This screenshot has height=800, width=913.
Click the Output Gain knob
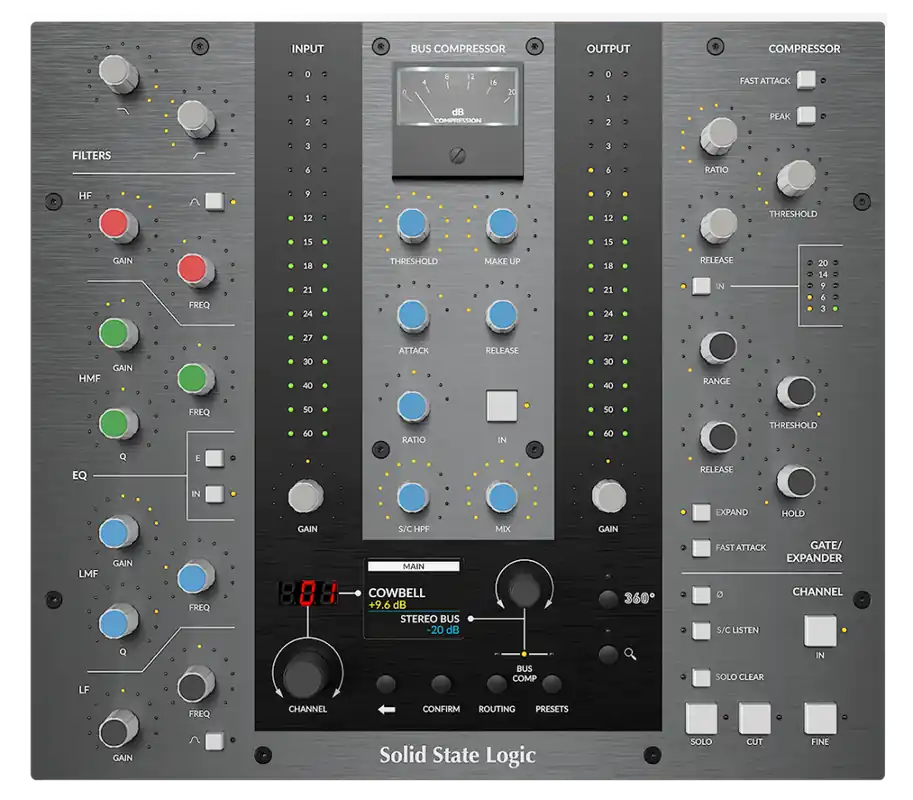609,497
